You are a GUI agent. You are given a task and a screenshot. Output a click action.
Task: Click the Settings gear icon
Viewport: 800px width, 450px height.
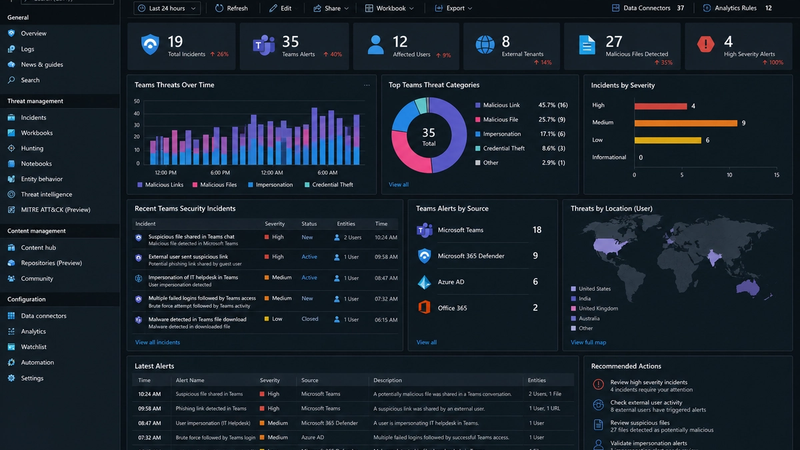(x=11, y=378)
